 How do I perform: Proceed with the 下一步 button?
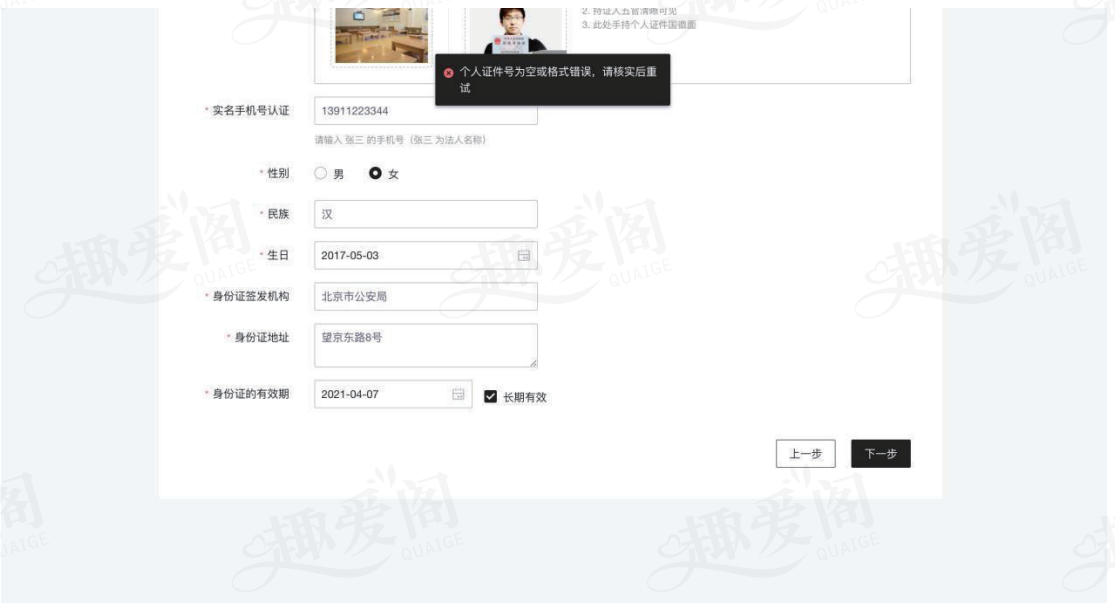click(x=880, y=453)
